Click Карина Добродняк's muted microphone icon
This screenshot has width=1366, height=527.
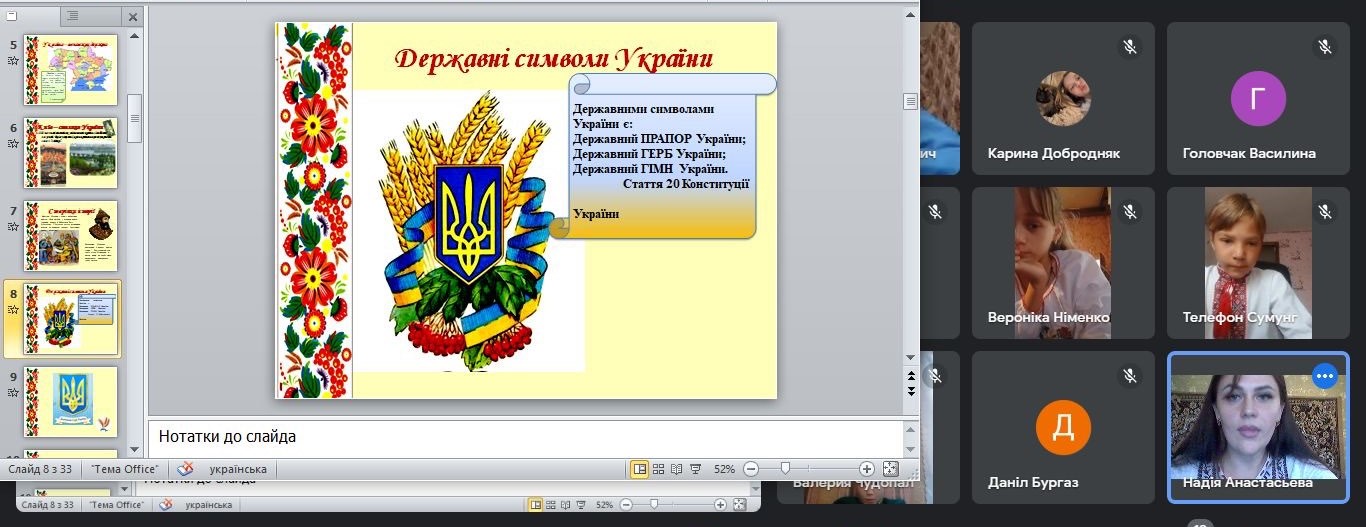[x=1130, y=46]
